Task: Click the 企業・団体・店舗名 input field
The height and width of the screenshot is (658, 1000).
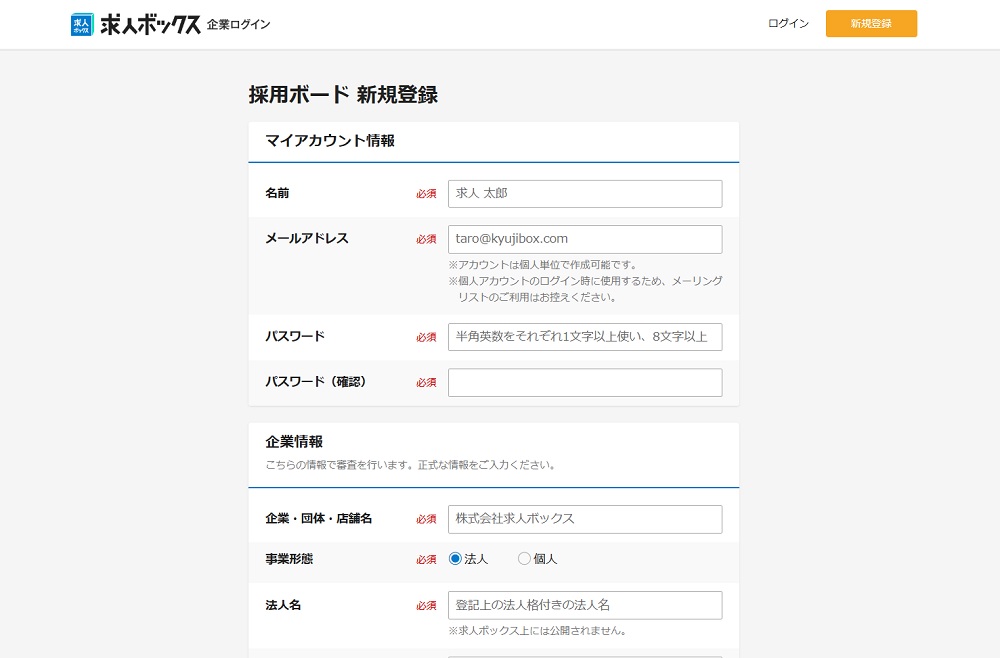Action: pos(585,519)
